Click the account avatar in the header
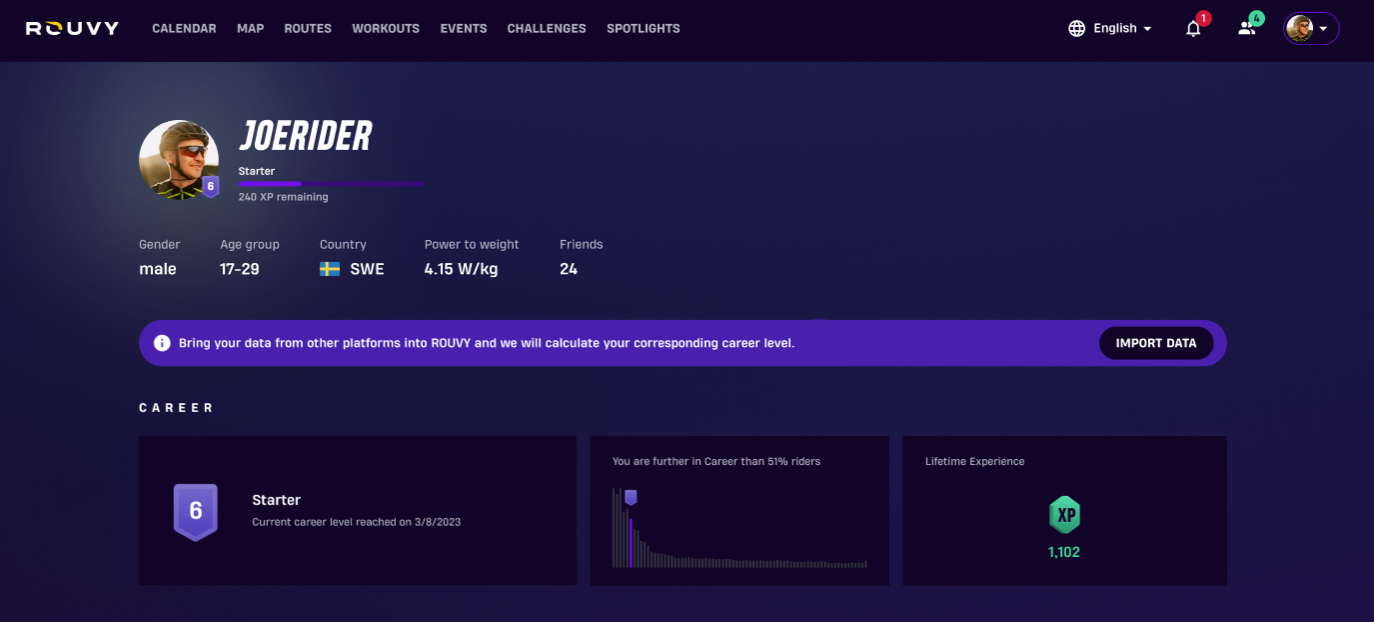 tap(1300, 29)
